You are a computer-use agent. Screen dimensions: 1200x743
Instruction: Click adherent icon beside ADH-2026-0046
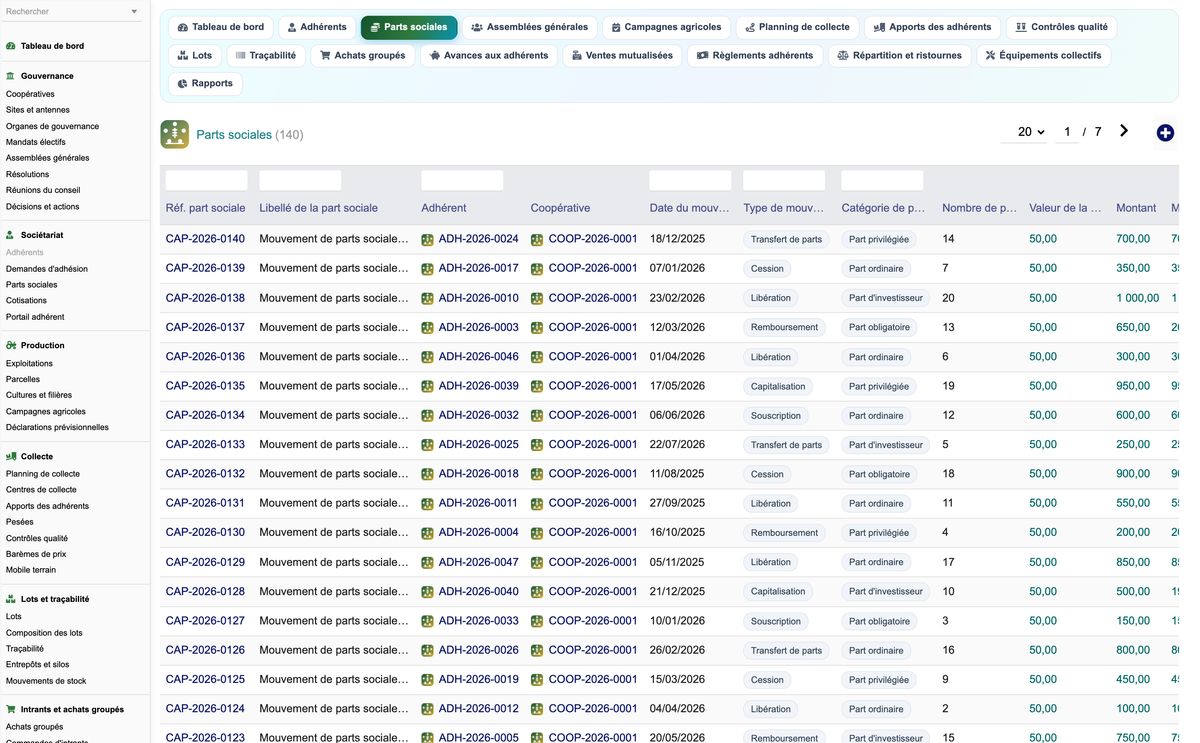[428, 357]
